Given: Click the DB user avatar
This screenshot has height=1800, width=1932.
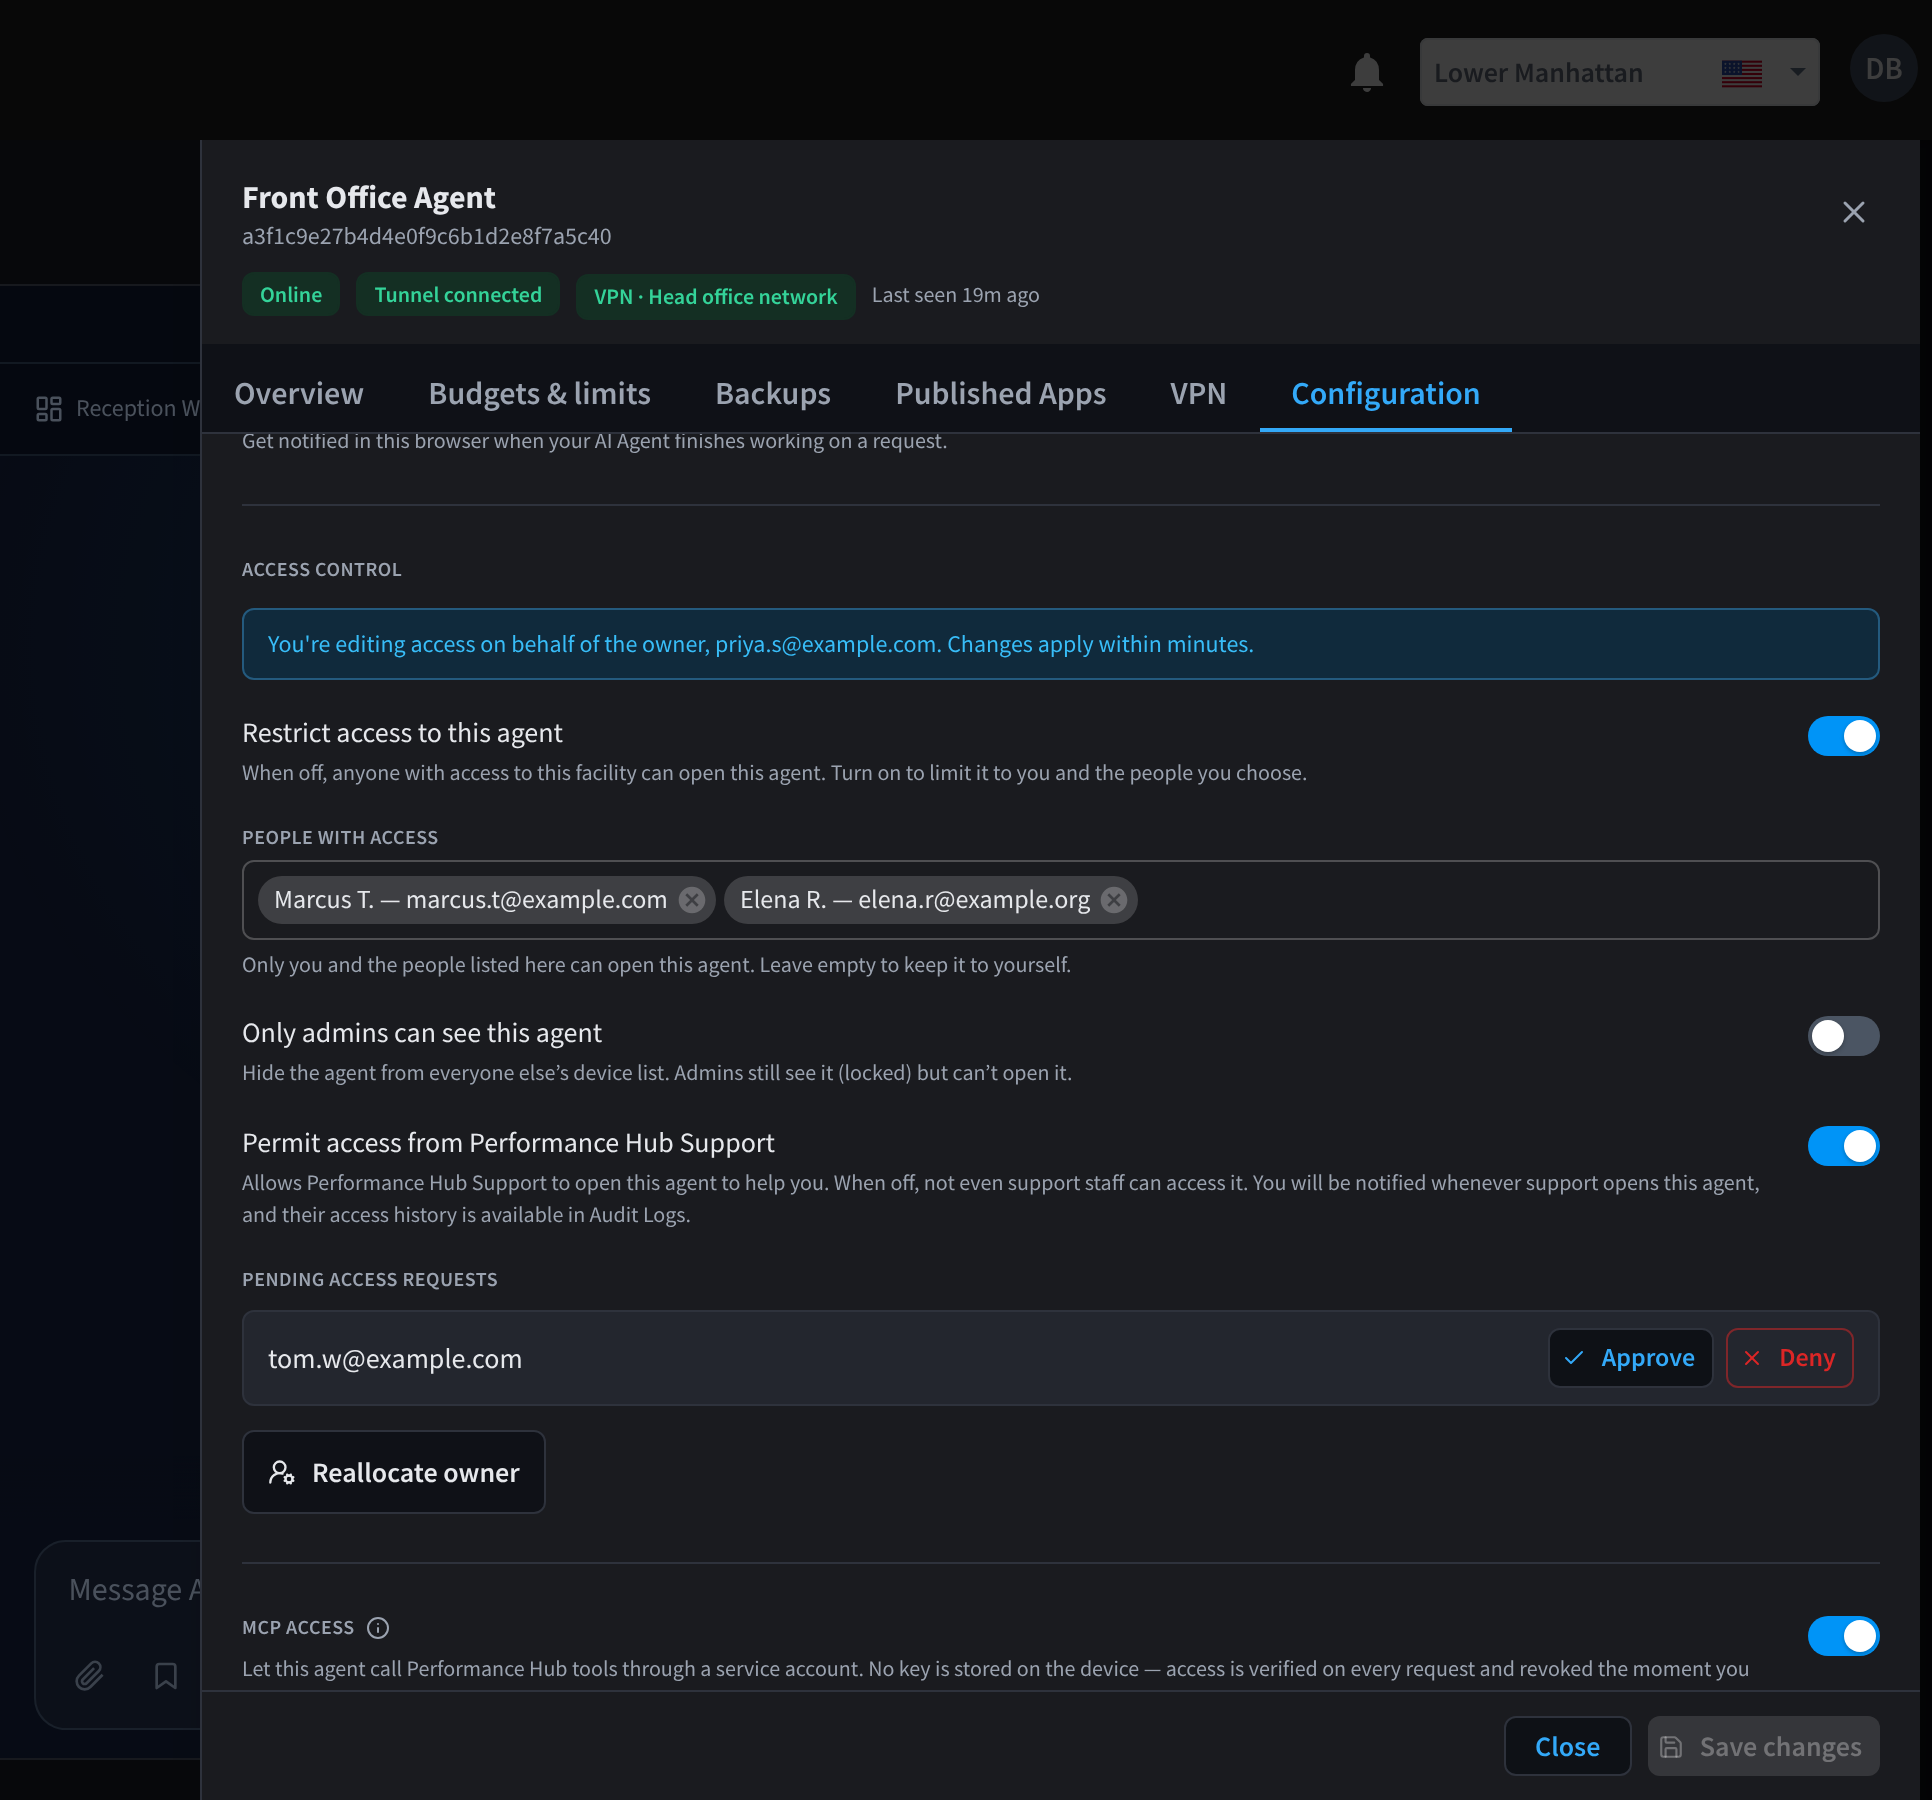Looking at the screenshot, I should coord(1884,69).
